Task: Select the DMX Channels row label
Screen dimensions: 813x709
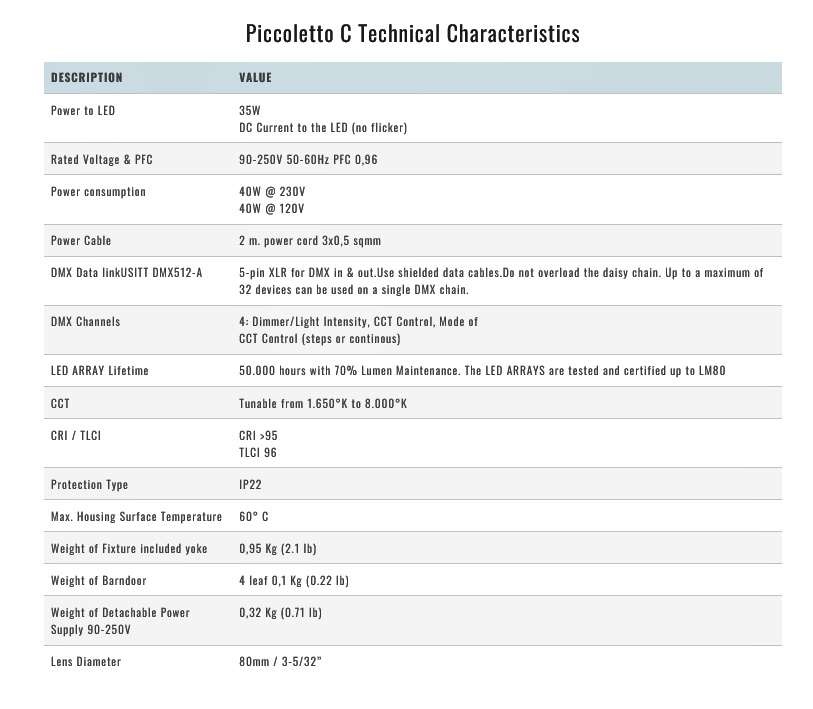Action: click(86, 321)
